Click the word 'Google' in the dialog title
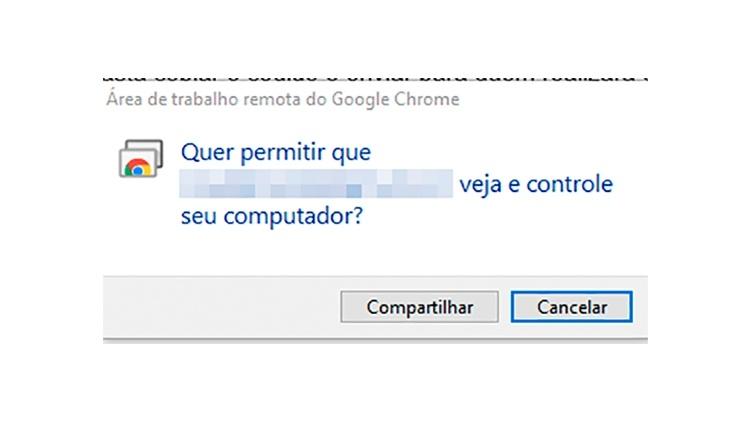The width and height of the screenshot is (750, 421). click(361, 100)
